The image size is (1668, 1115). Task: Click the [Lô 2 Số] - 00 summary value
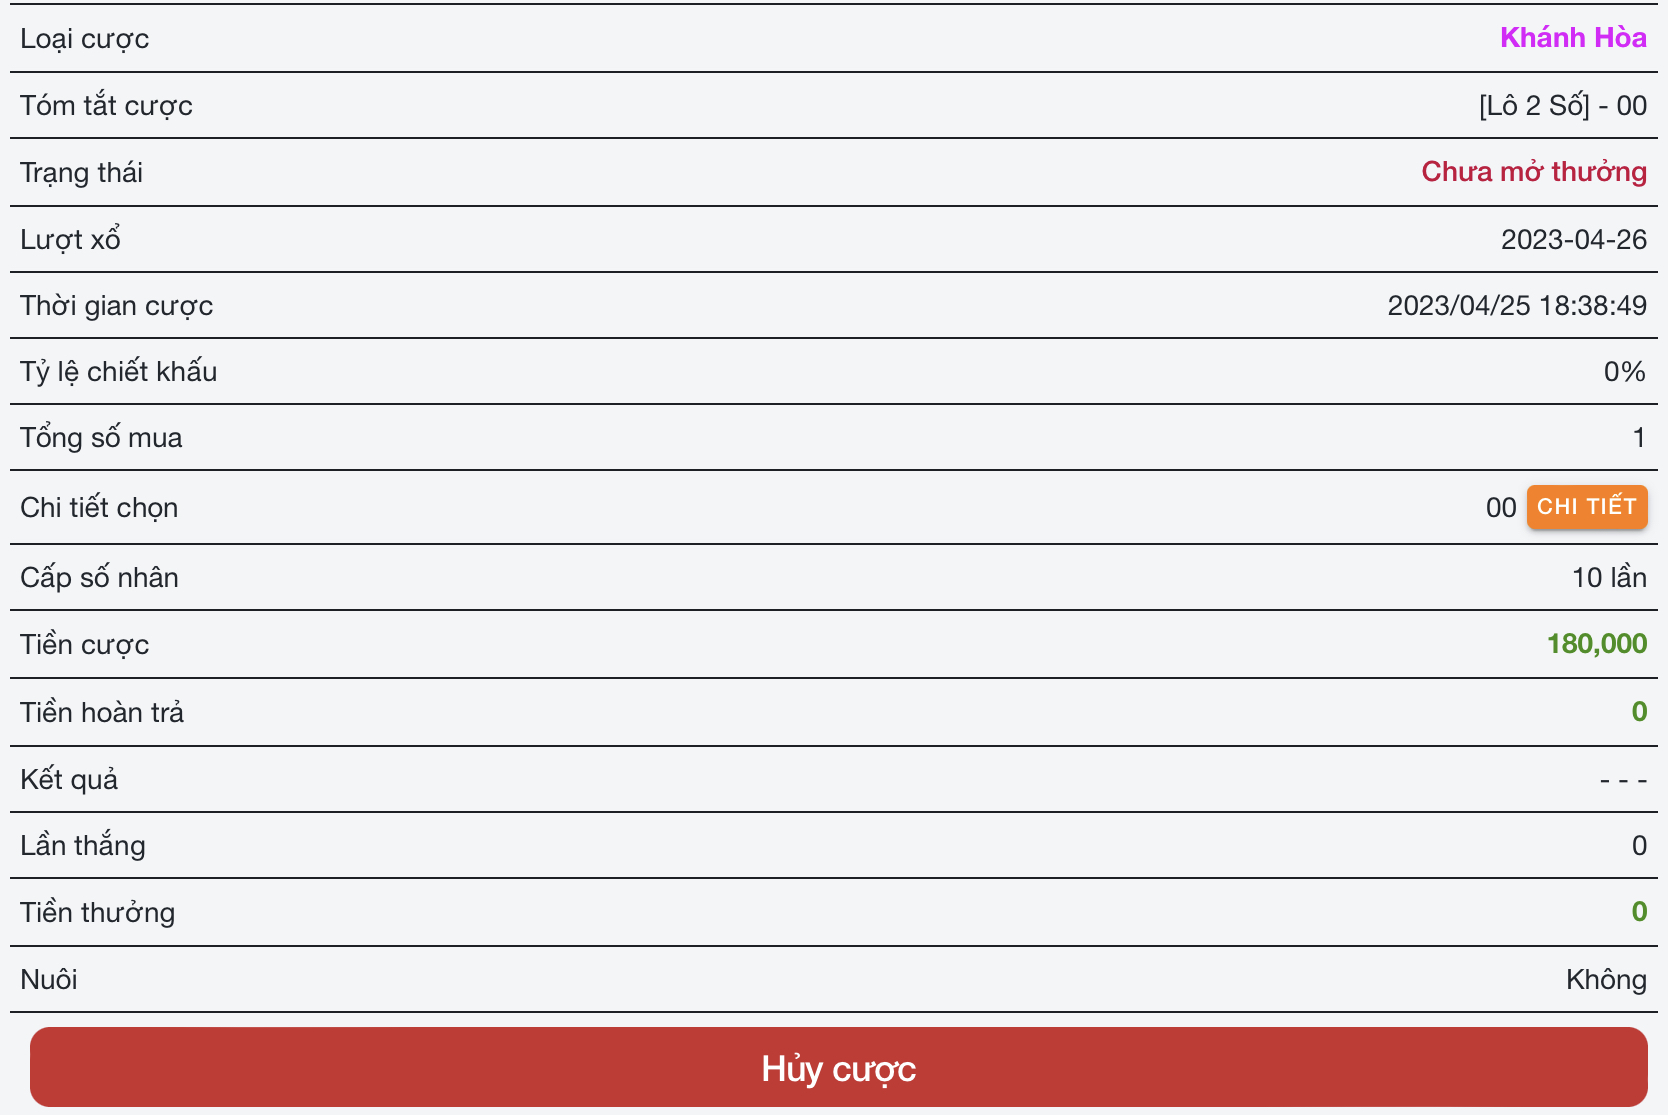coord(1562,106)
